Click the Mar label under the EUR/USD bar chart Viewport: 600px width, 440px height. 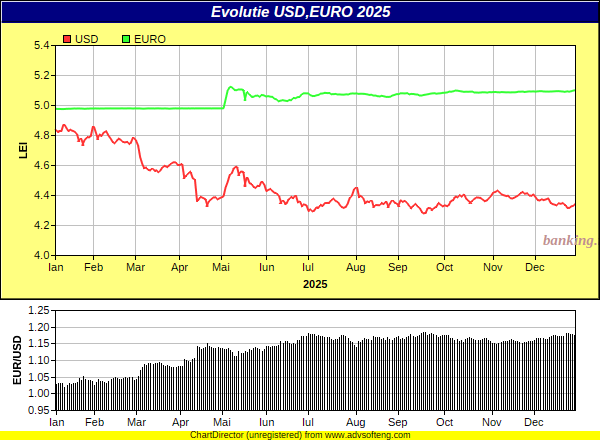(x=137, y=422)
